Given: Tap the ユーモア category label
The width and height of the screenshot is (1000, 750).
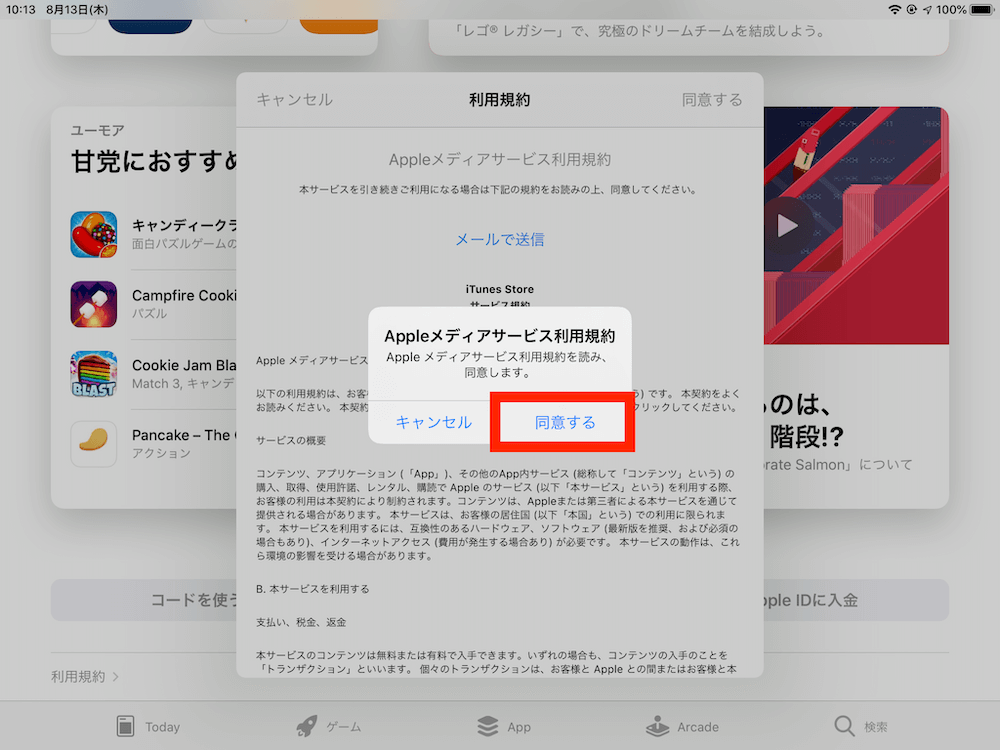Looking at the screenshot, I should point(97,130).
